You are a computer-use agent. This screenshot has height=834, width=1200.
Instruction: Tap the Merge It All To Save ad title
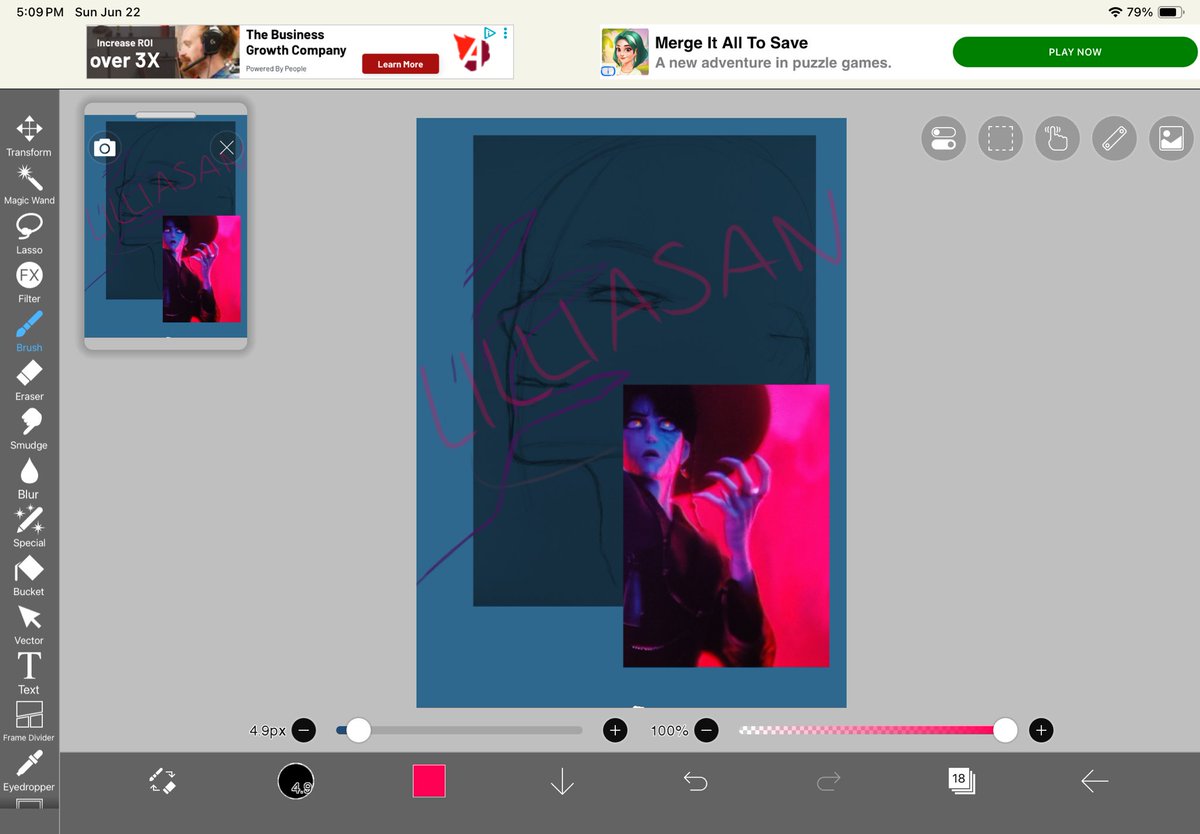click(731, 43)
